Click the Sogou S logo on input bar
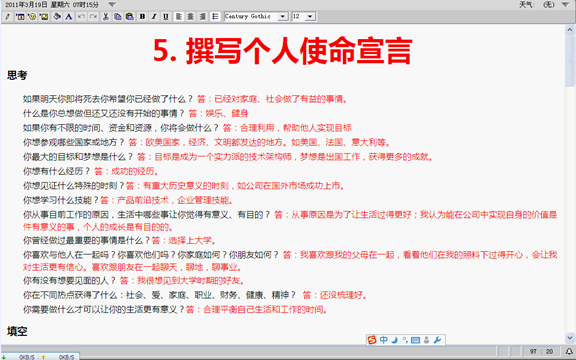Screen dimensions: 576x360 (x=372, y=340)
